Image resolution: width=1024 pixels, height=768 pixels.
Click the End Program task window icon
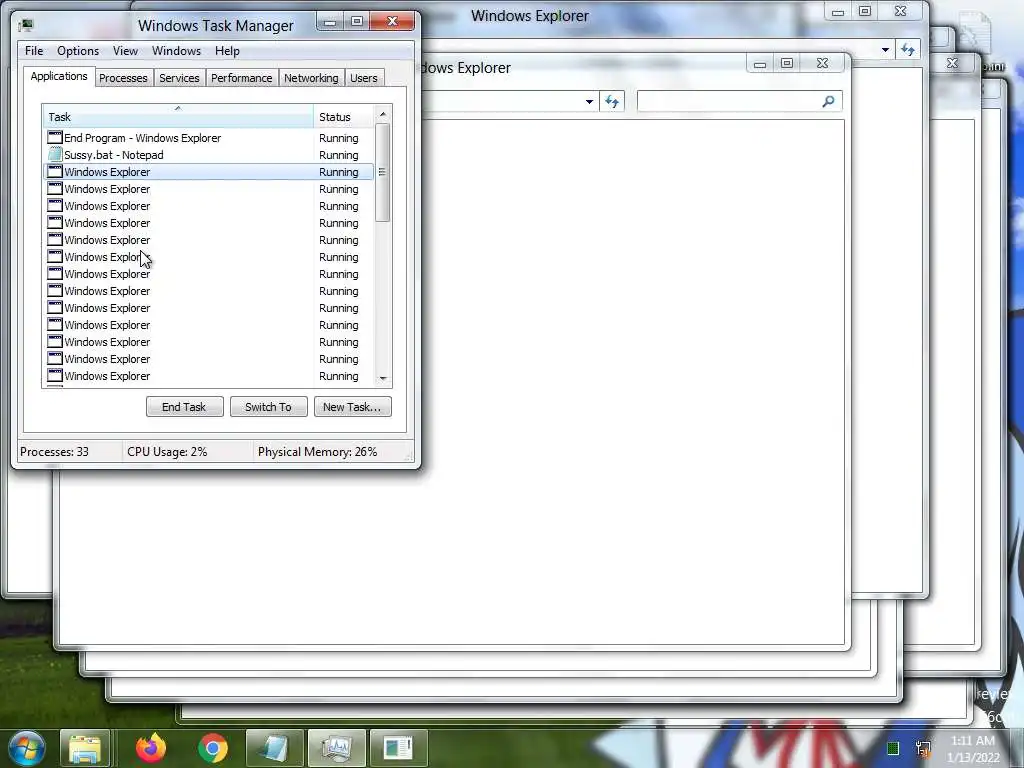[55, 138]
